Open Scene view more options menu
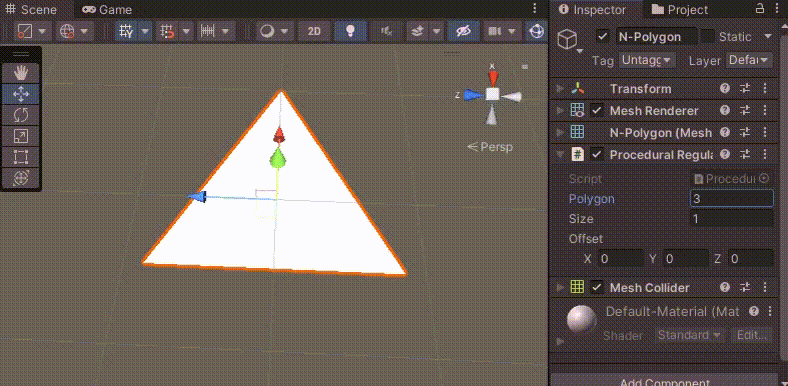788x386 pixels. point(535,9)
